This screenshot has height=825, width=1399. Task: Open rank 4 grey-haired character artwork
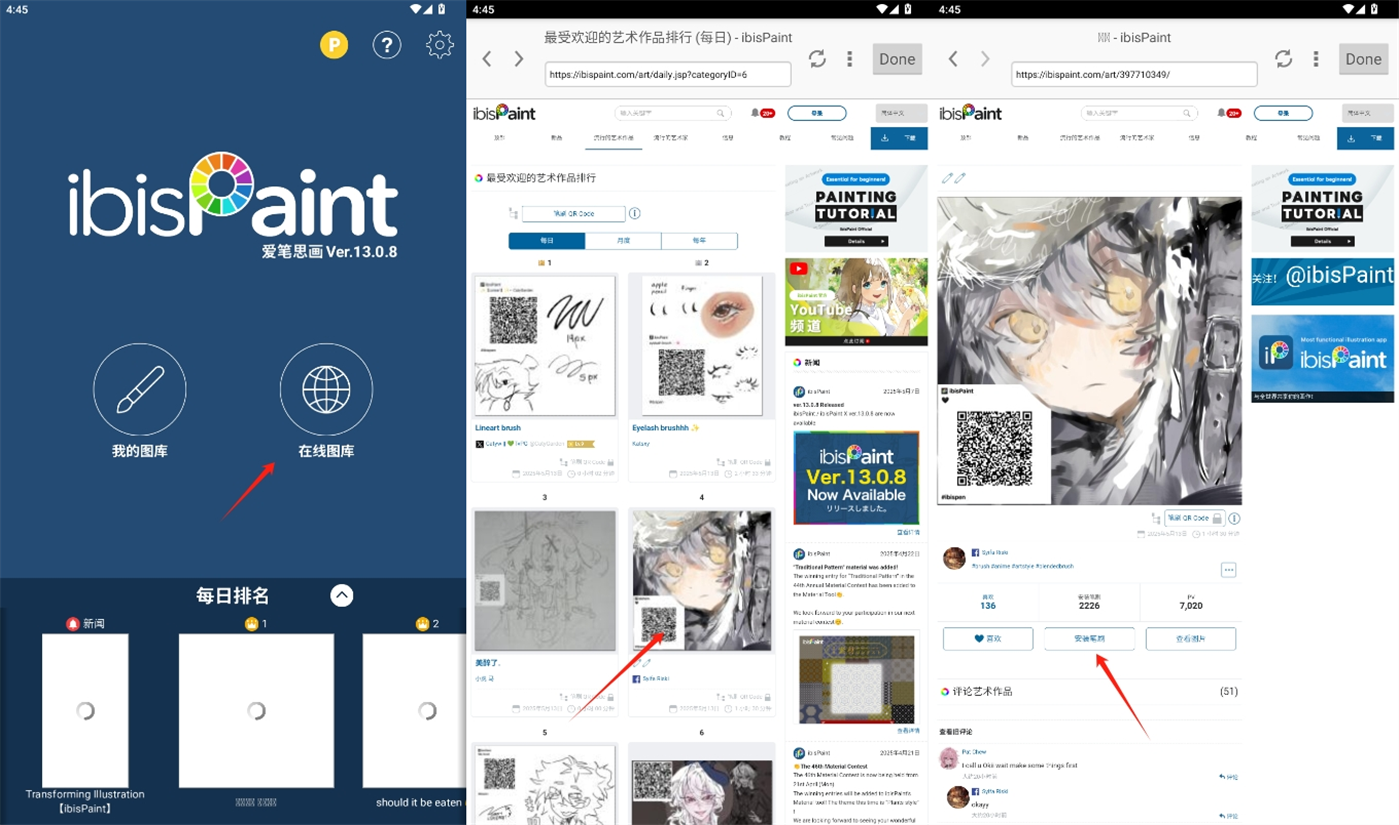pos(701,581)
